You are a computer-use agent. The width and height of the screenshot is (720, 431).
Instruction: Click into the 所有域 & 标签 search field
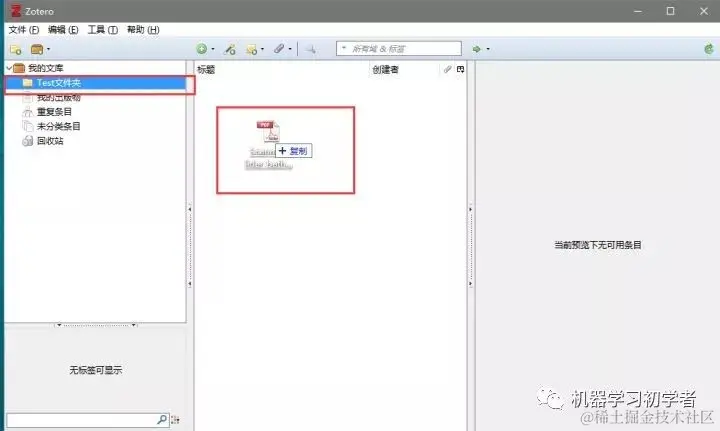click(x=399, y=48)
